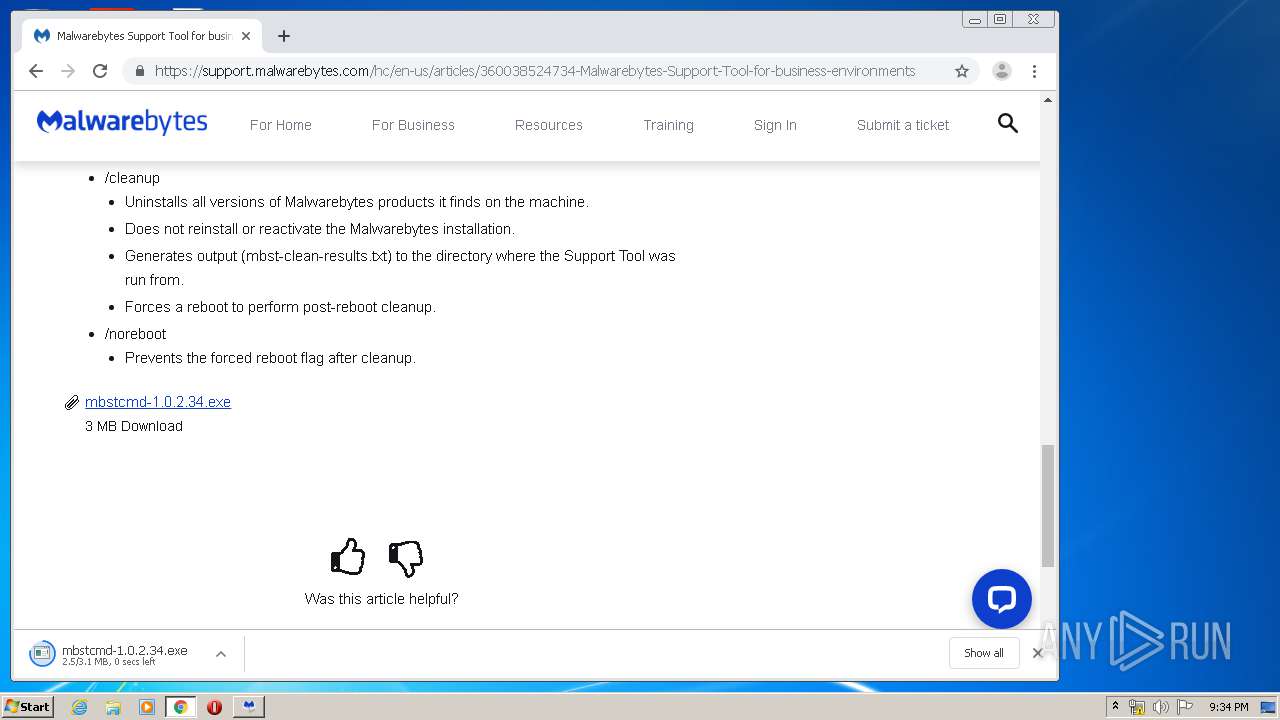Open the For Business menu
Viewport: 1280px width, 720px height.
pyautogui.click(x=413, y=125)
